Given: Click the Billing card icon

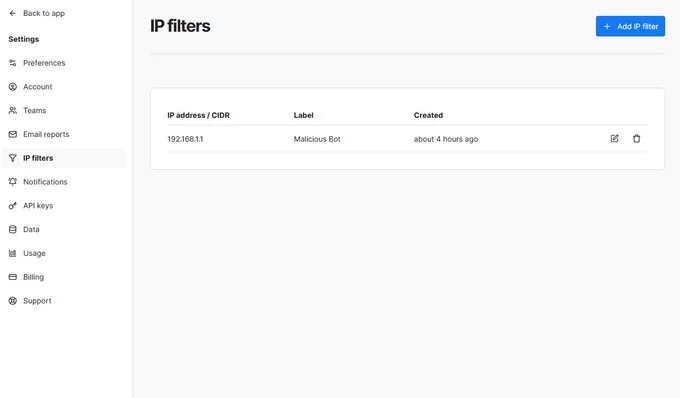Looking at the screenshot, I should [13, 277].
